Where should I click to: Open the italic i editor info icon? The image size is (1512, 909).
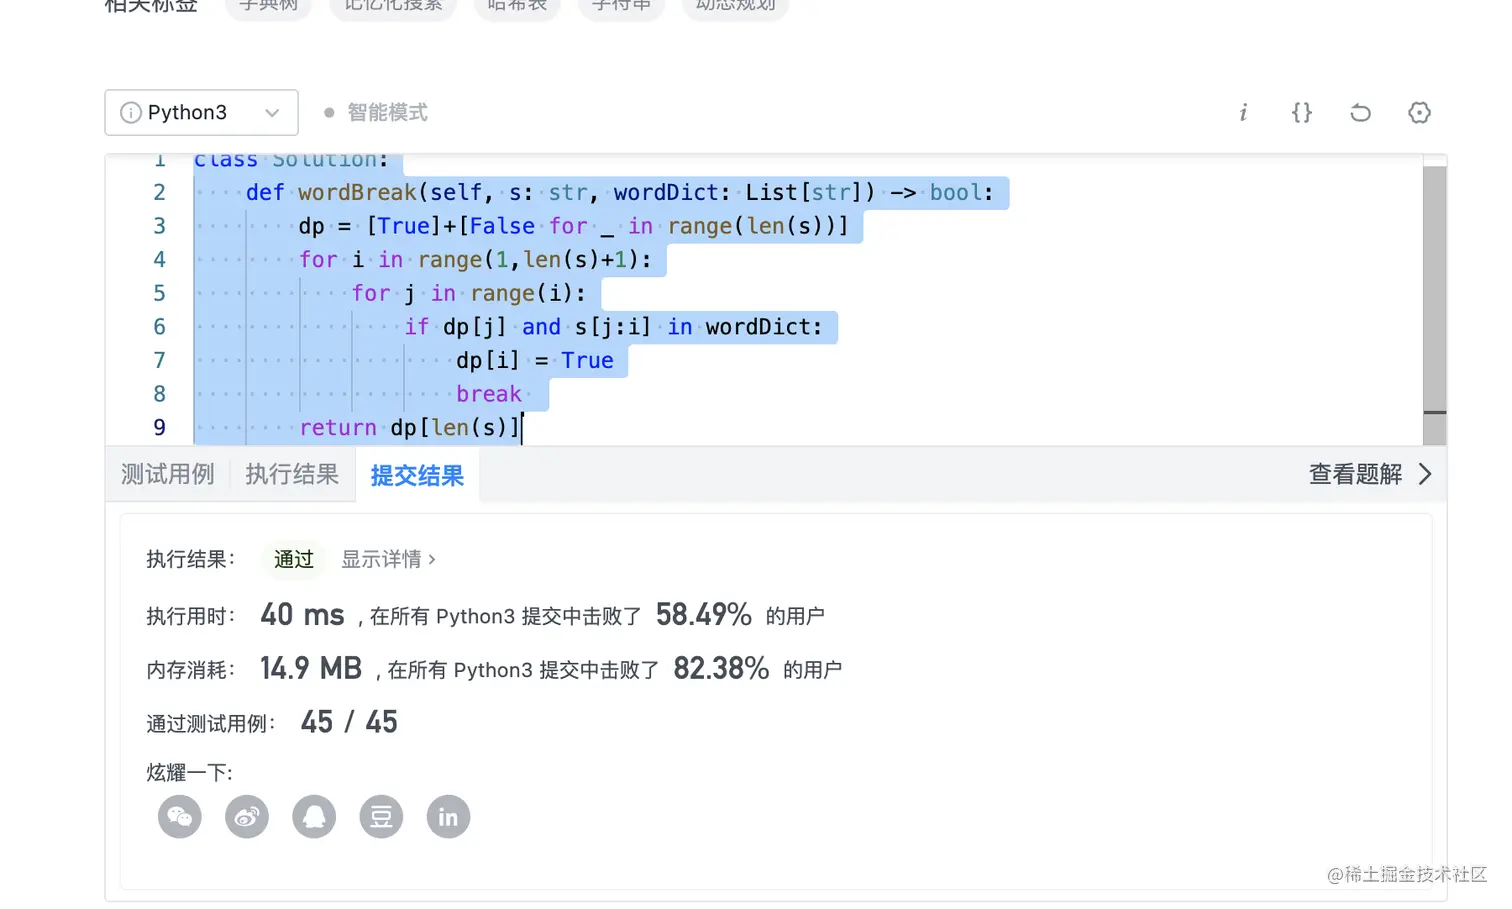(x=1243, y=113)
